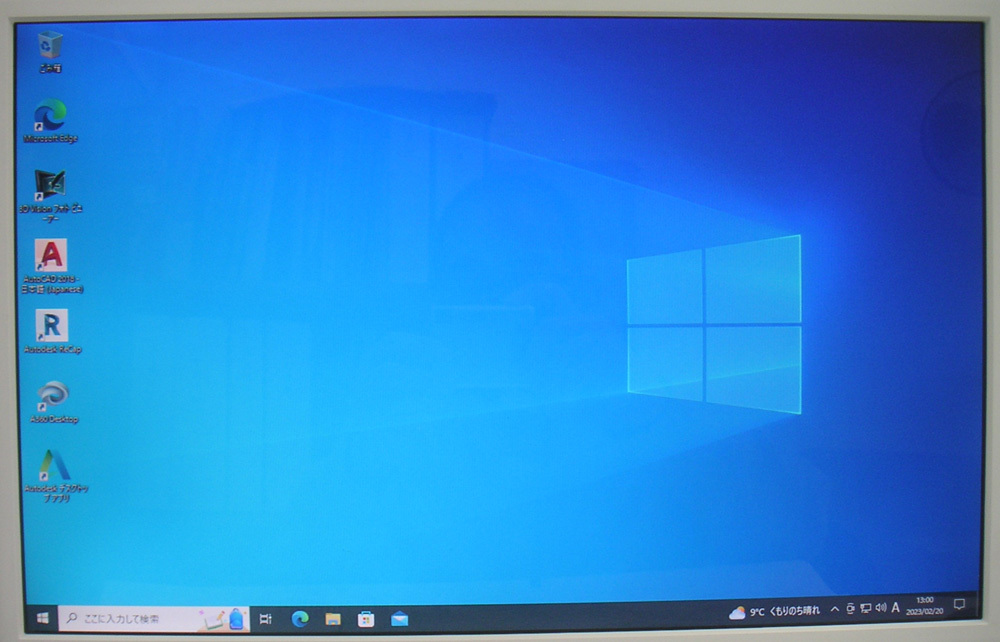The width and height of the screenshot is (1000, 642).
Task: Open the AnyDesk remote desktop shortcut
Action: 52,392
